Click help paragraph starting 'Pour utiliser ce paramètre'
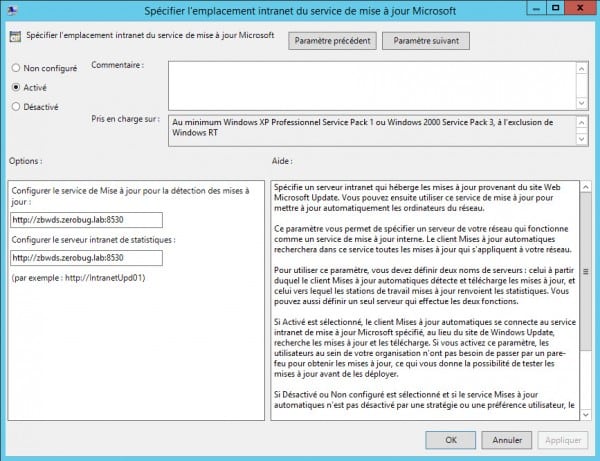Screen dimensions: 600x461 click(425, 286)
